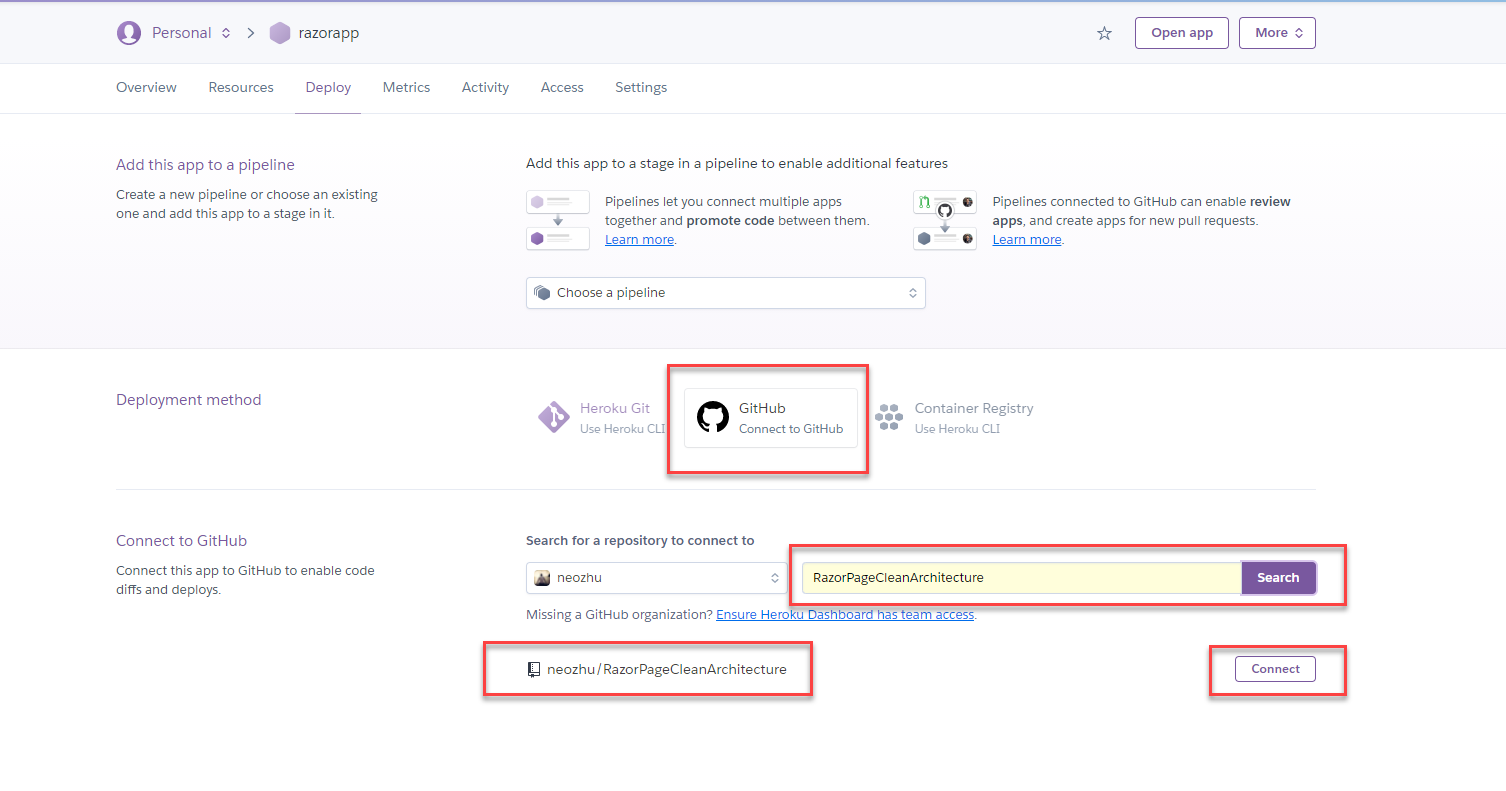
Task: Open Ensure Heroku Dashboard has team access link
Action: 845,615
